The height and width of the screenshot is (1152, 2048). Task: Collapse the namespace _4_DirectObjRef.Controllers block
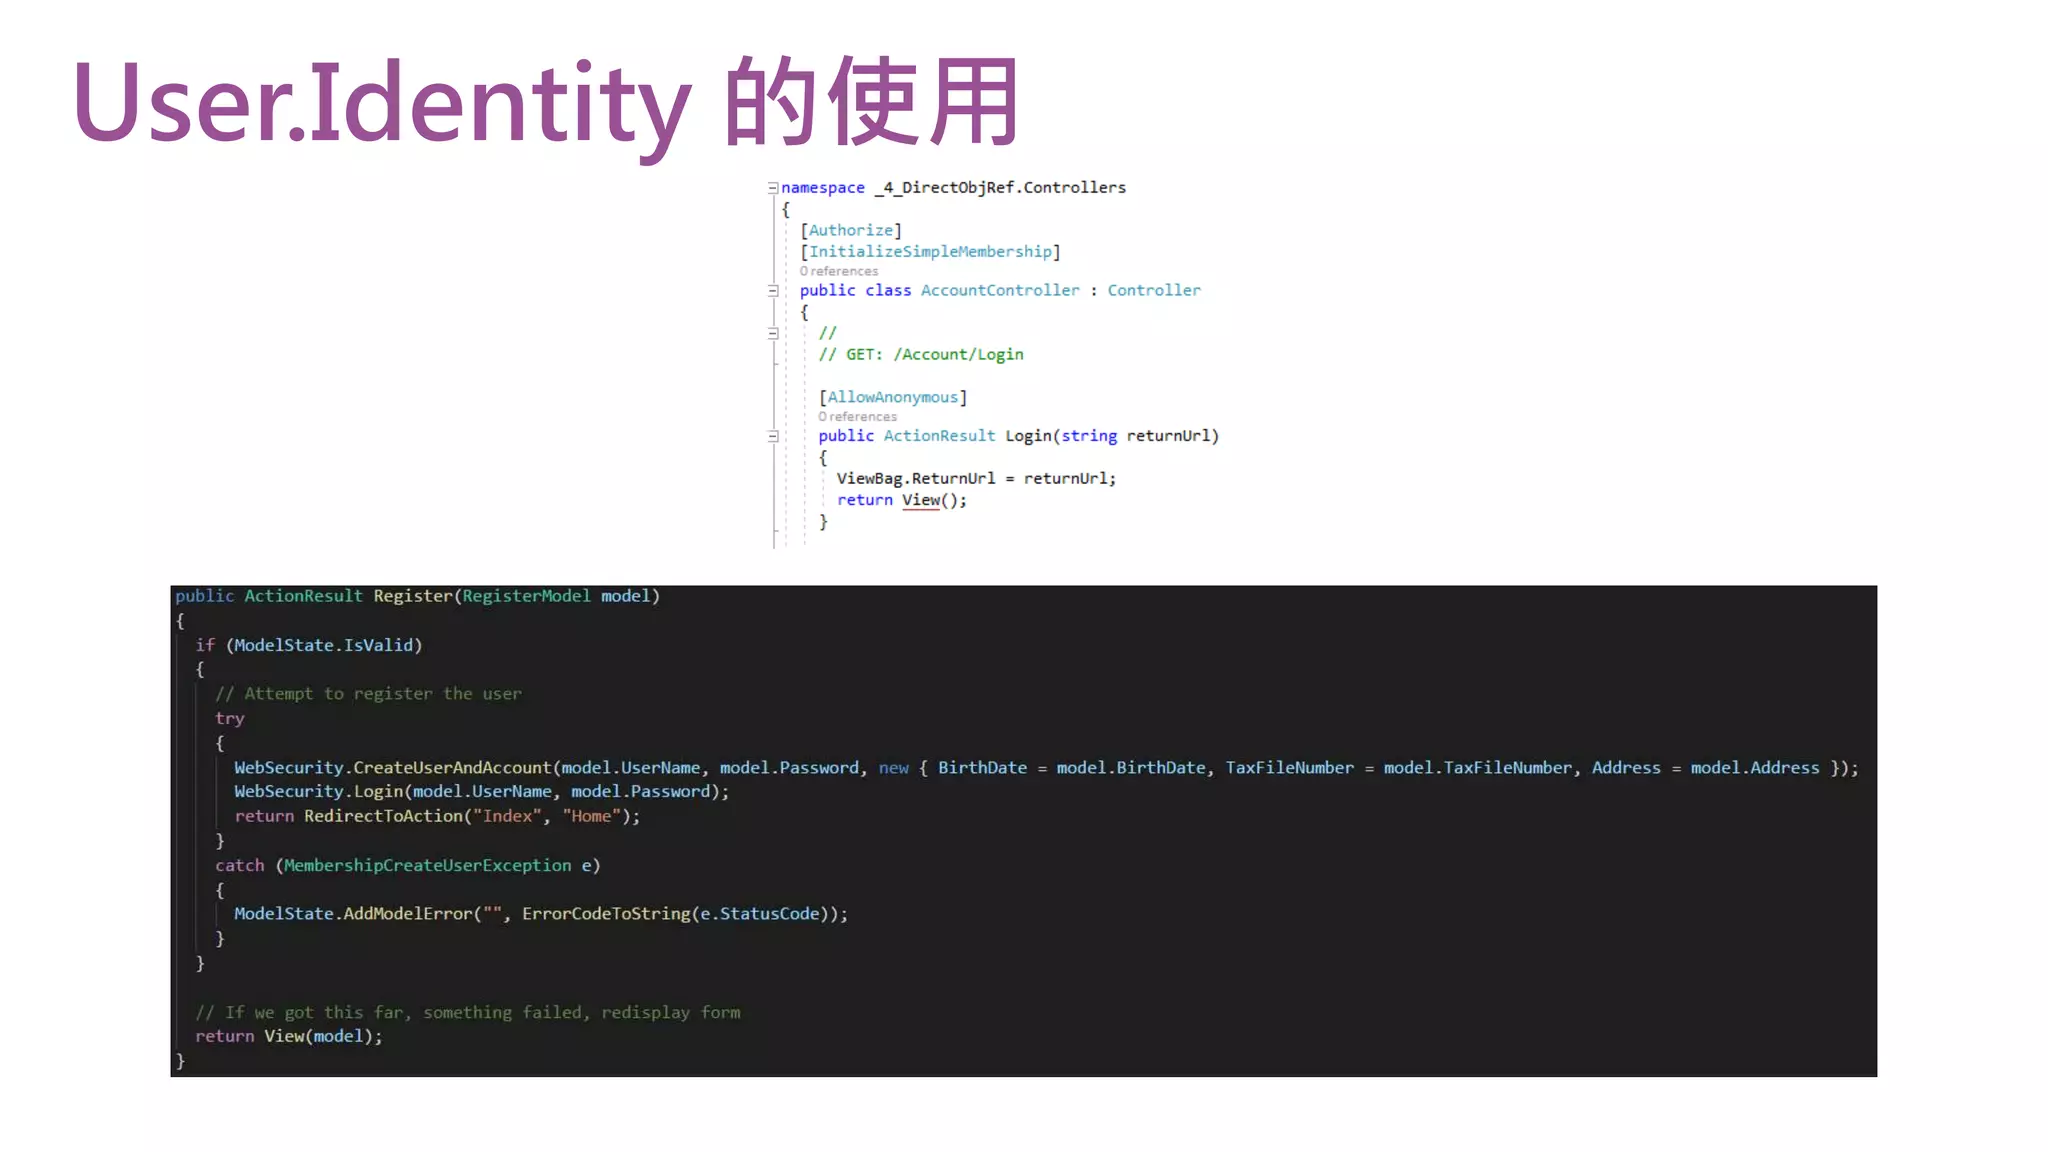pyautogui.click(x=773, y=188)
